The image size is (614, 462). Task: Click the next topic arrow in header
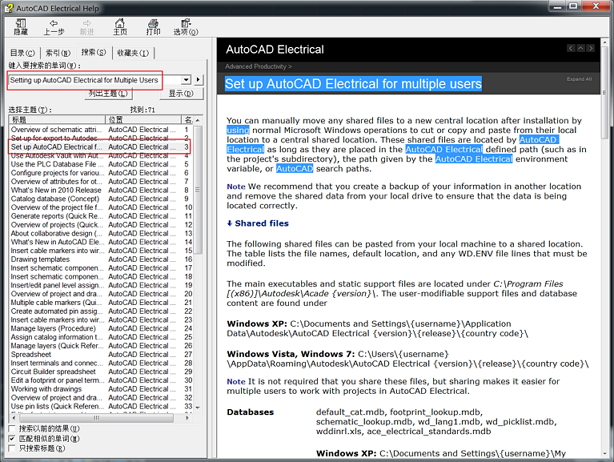click(591, 48)
